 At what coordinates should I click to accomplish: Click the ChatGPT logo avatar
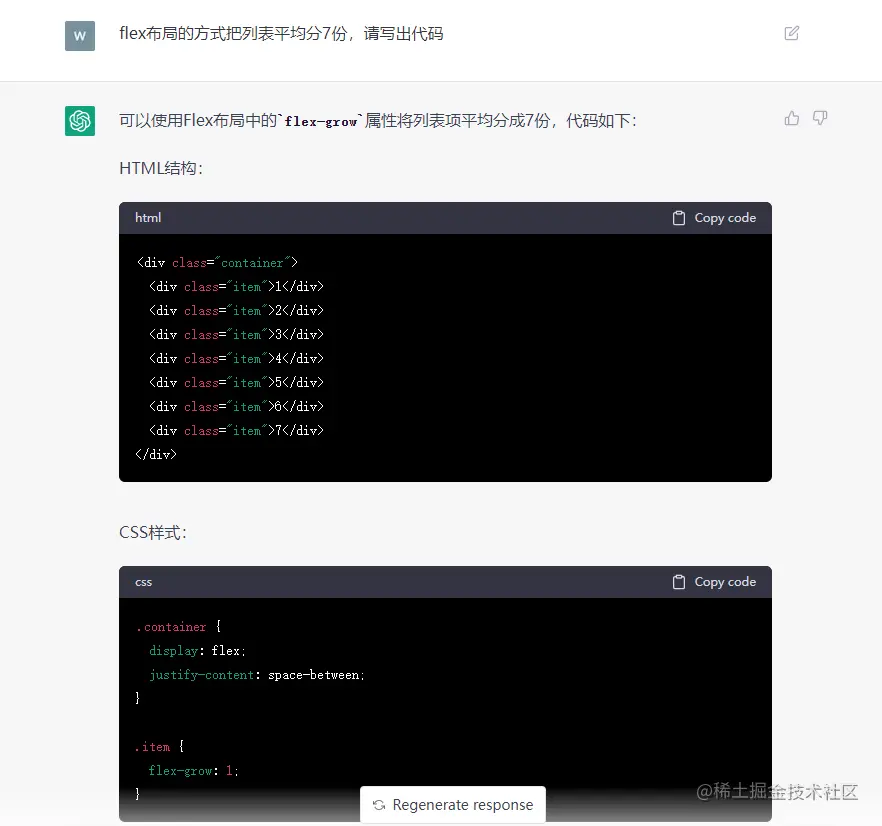pos(80,120)
